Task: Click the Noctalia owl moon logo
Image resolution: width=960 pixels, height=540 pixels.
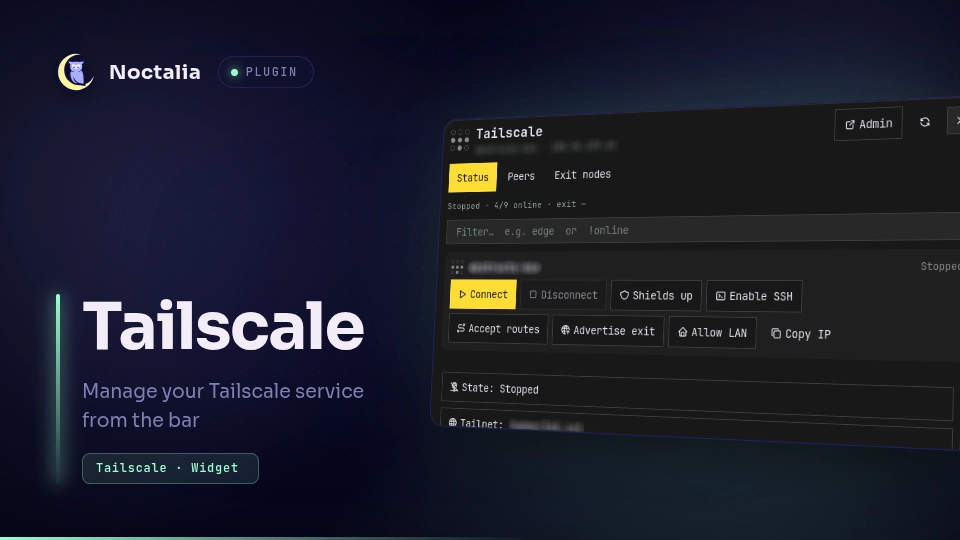Action: [x=75, y=72]
